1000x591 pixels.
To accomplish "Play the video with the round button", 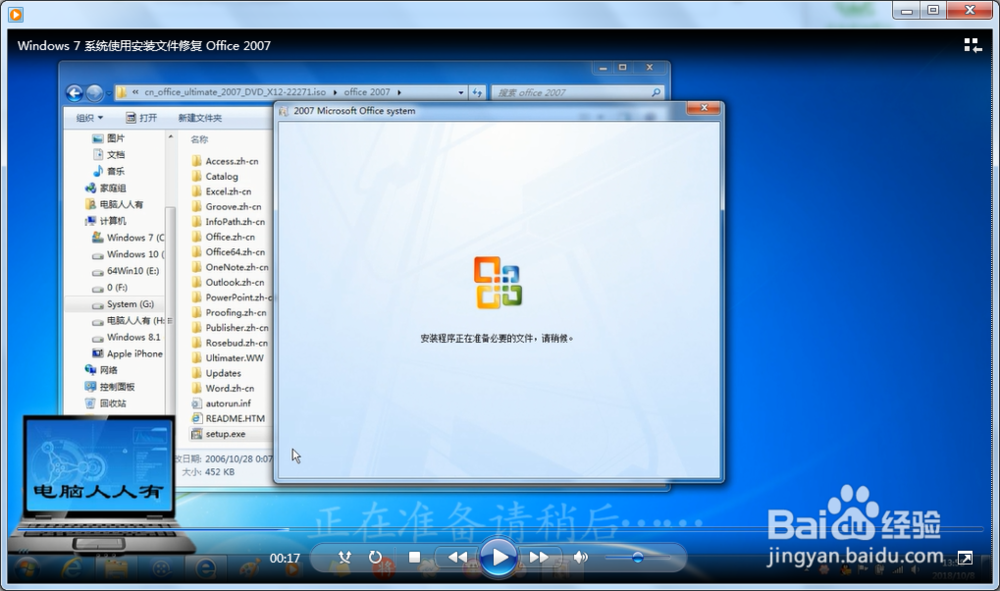I will (498, 557).
